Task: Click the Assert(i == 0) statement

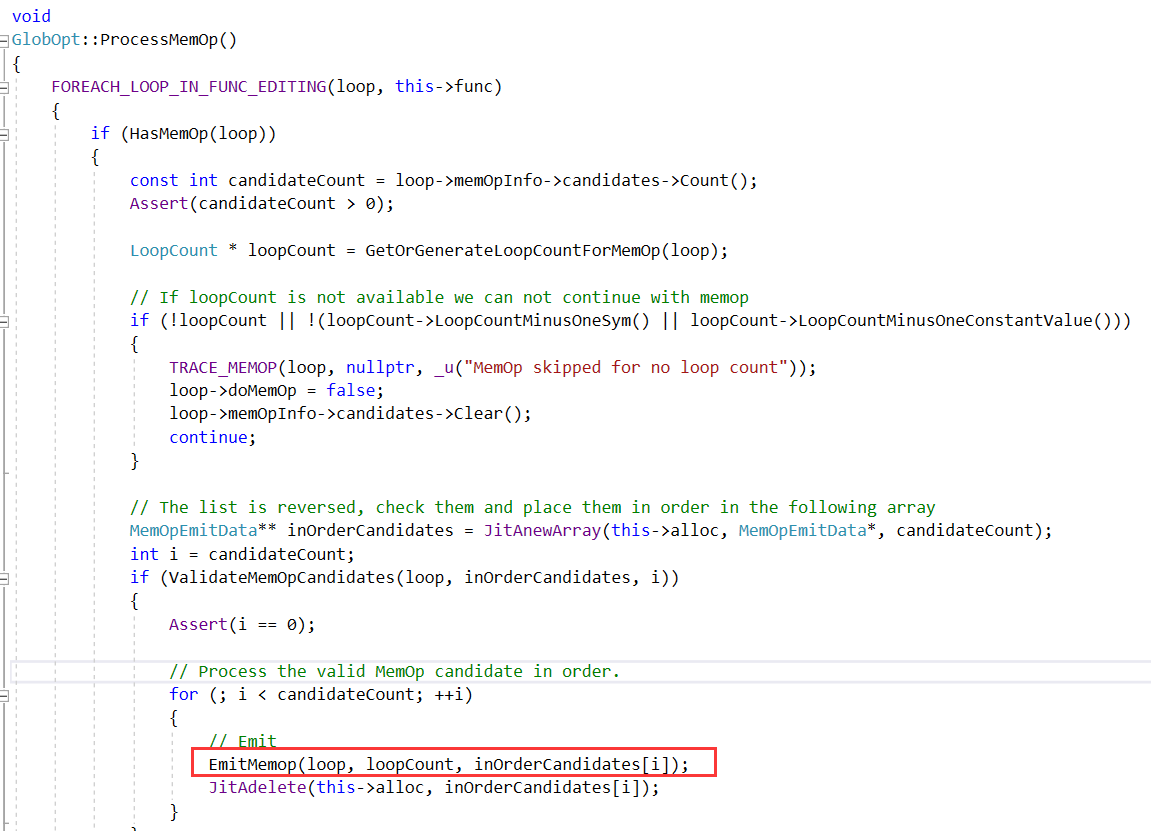Action: point(241,625)
